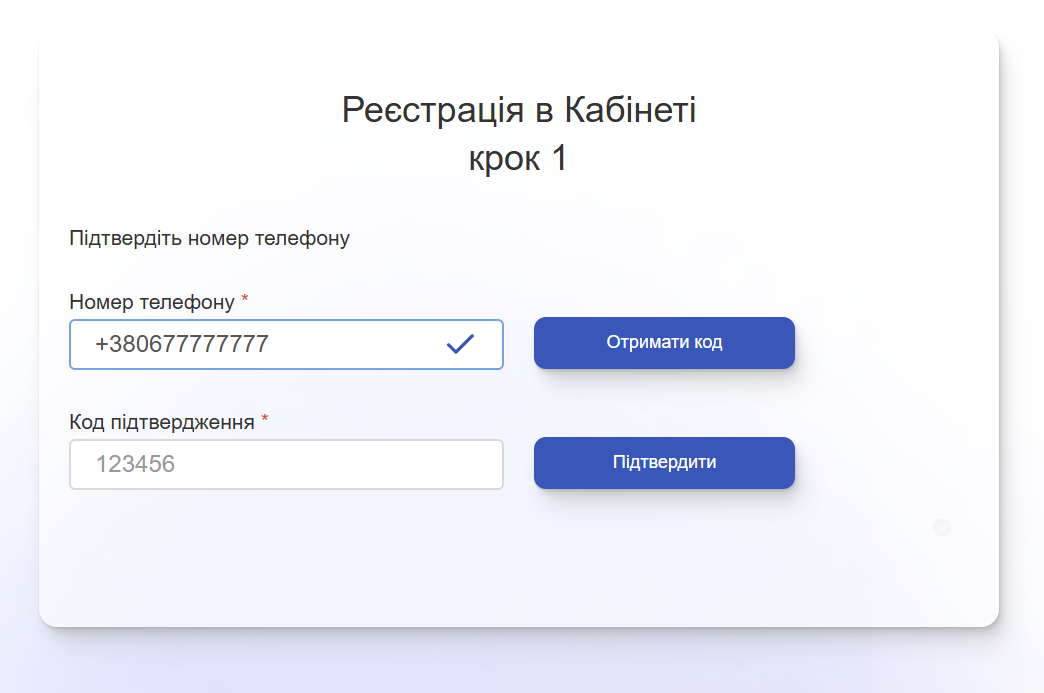The image size is (1044, 693).
Task: Click the checkmark validation icon in phone field
Action: 460,344
